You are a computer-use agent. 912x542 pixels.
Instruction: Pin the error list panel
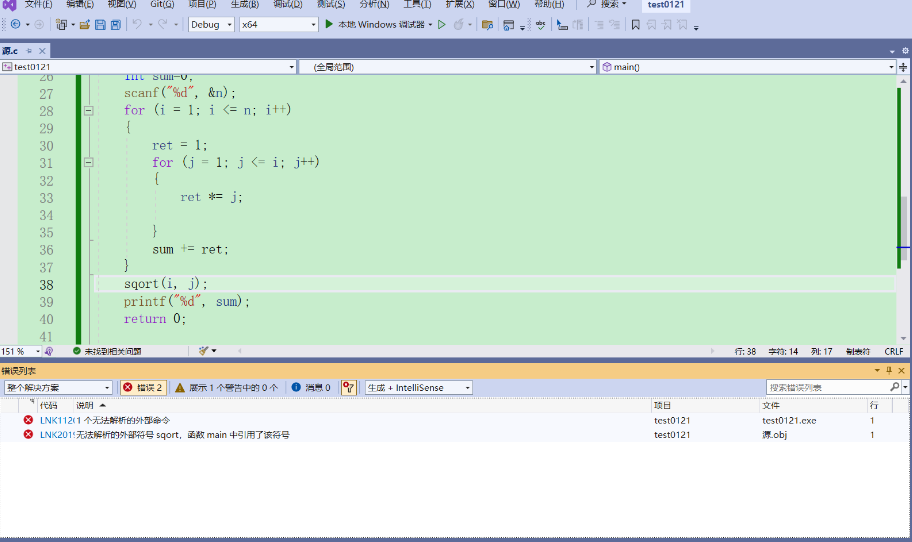click(889, 370)
